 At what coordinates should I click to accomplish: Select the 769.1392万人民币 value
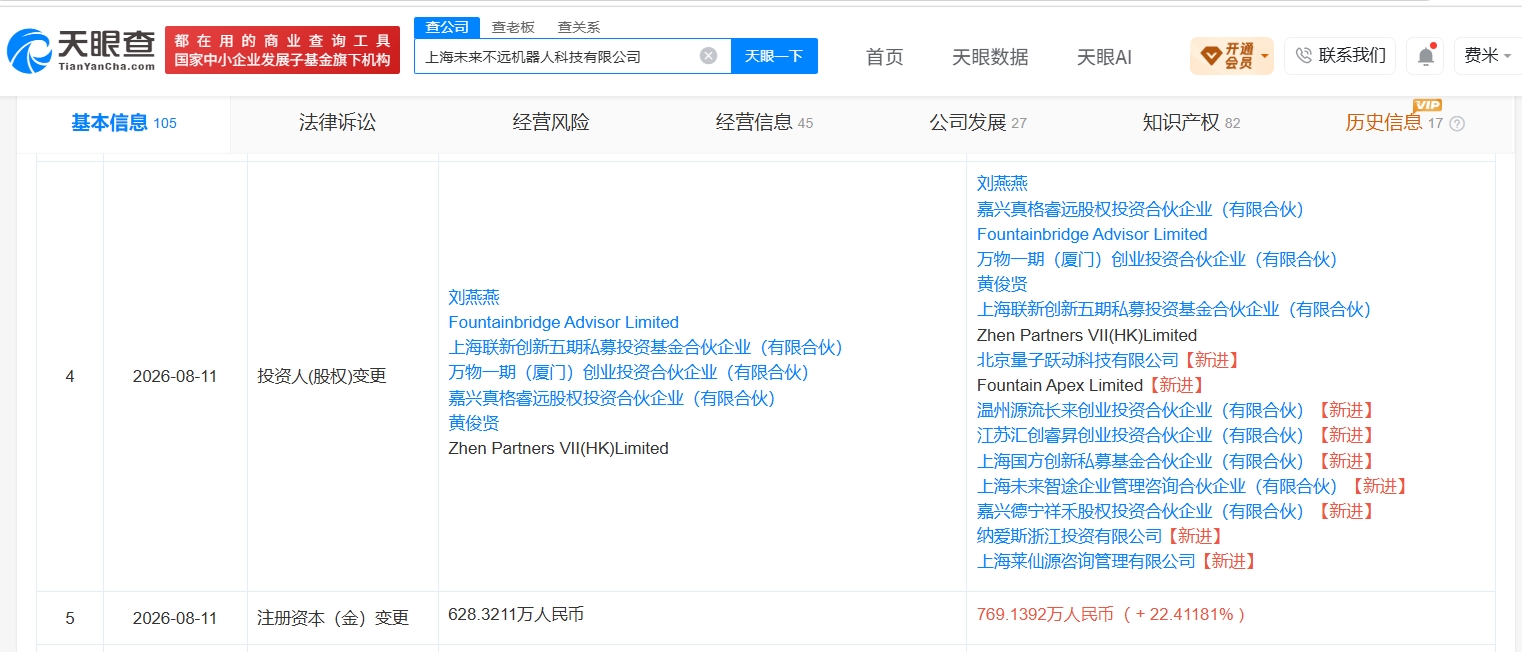click(x=1045, y=614)
